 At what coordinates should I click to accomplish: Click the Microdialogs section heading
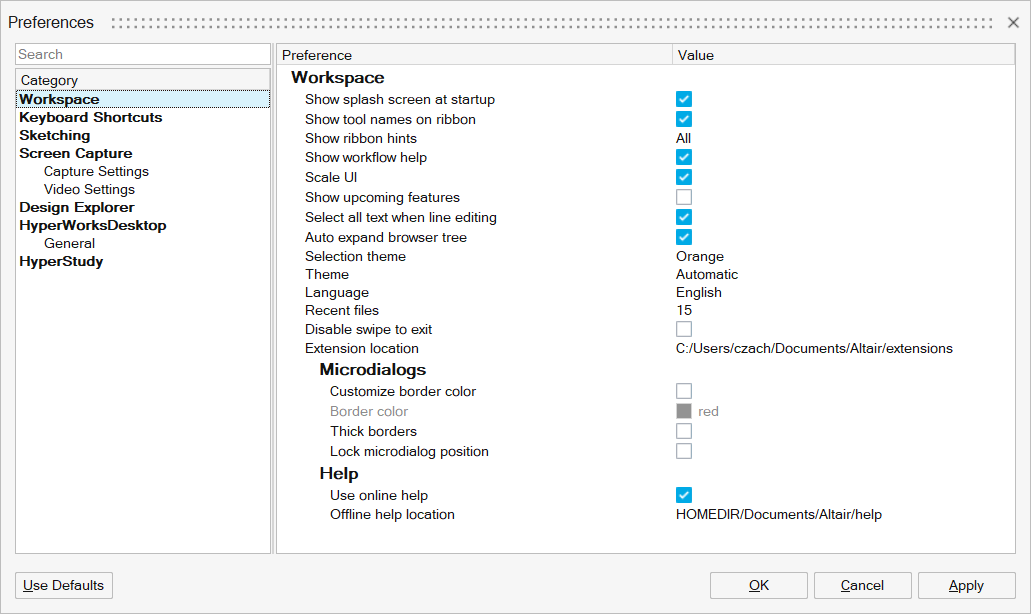(x=373, y=369)
